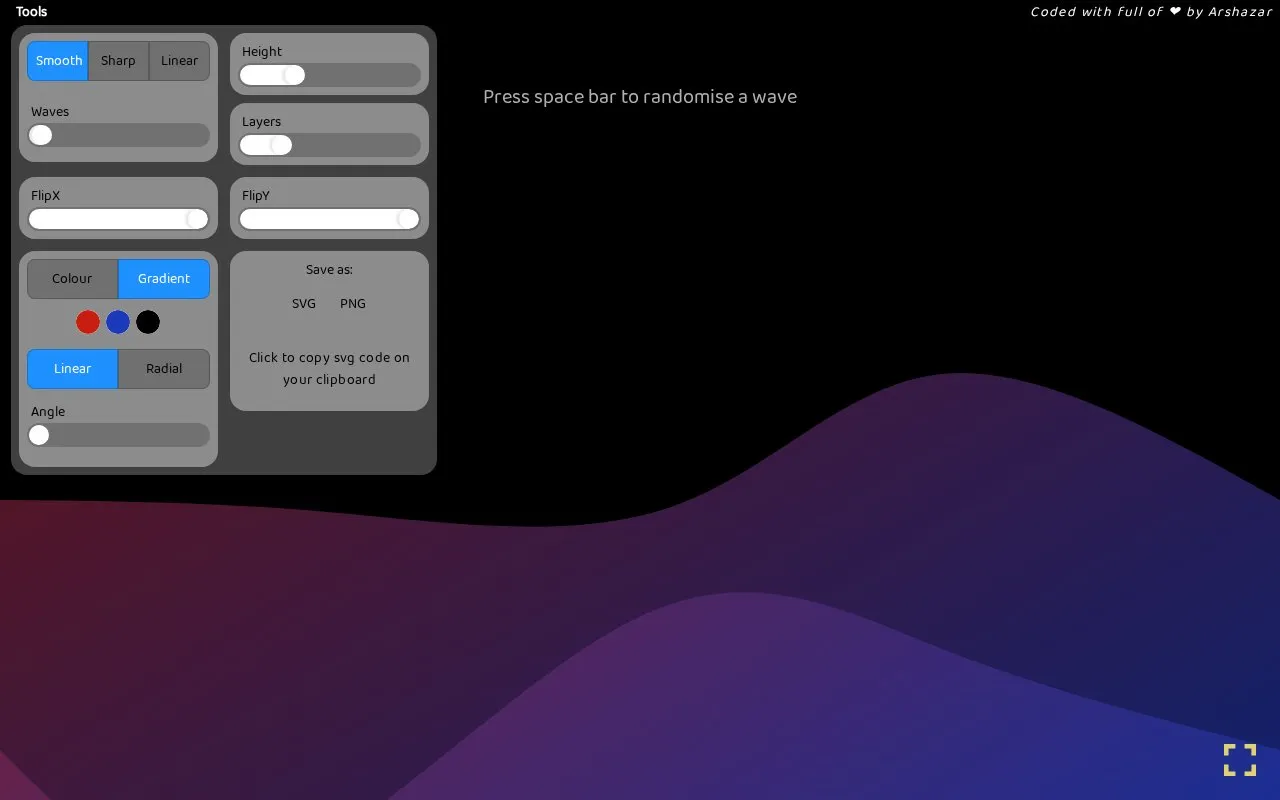The image size is (1280, 800).
Task: Switch fill mode to Colour
Action: 72,279
